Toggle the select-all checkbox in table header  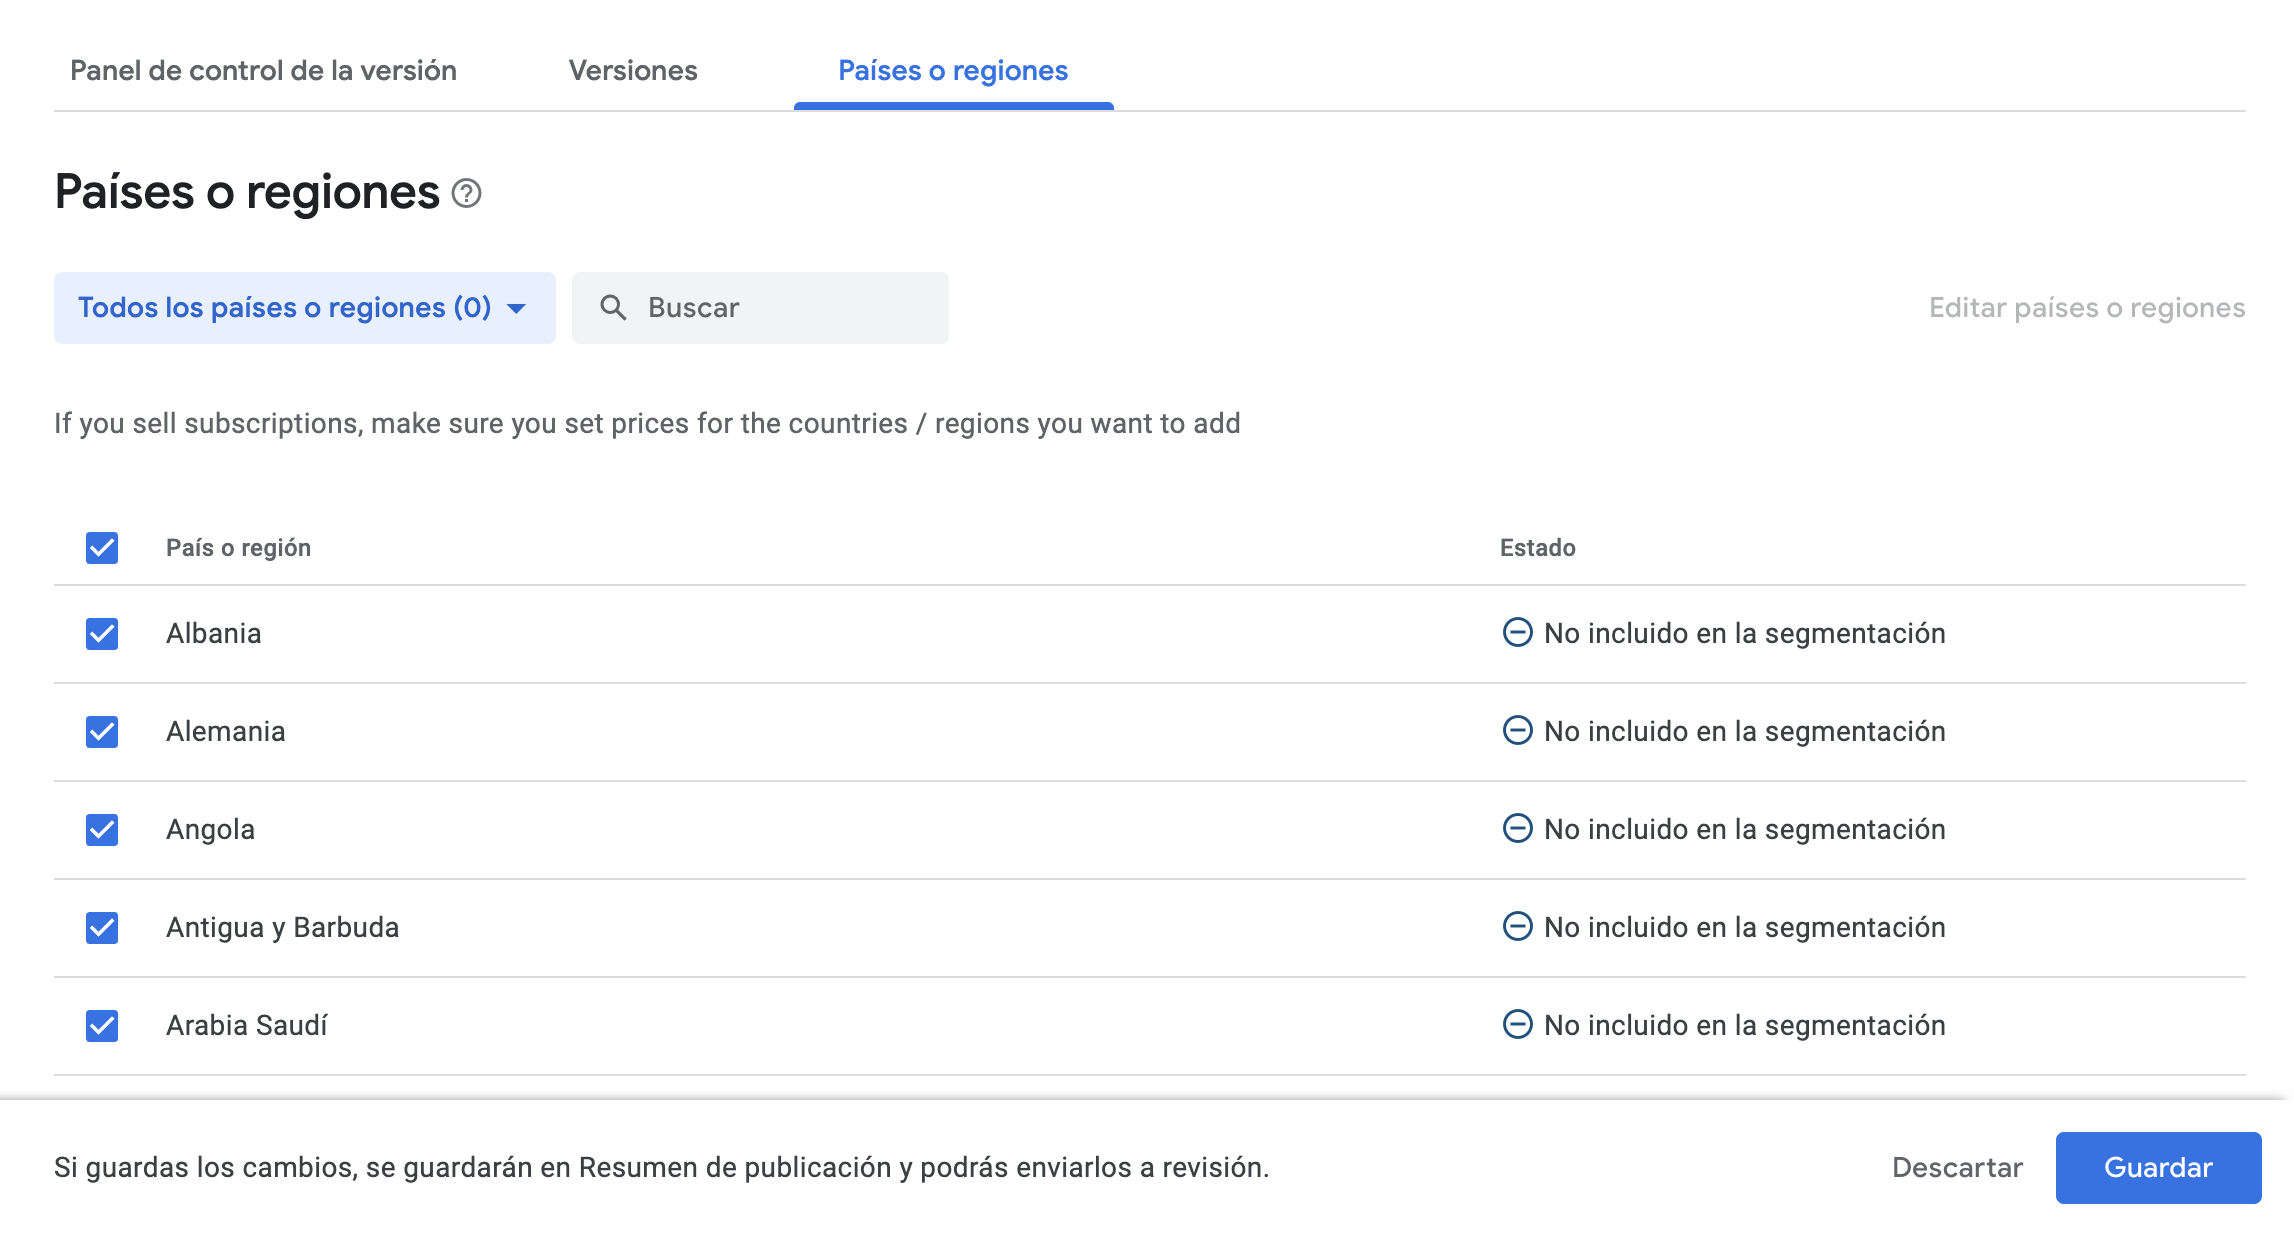pos(102,548)
